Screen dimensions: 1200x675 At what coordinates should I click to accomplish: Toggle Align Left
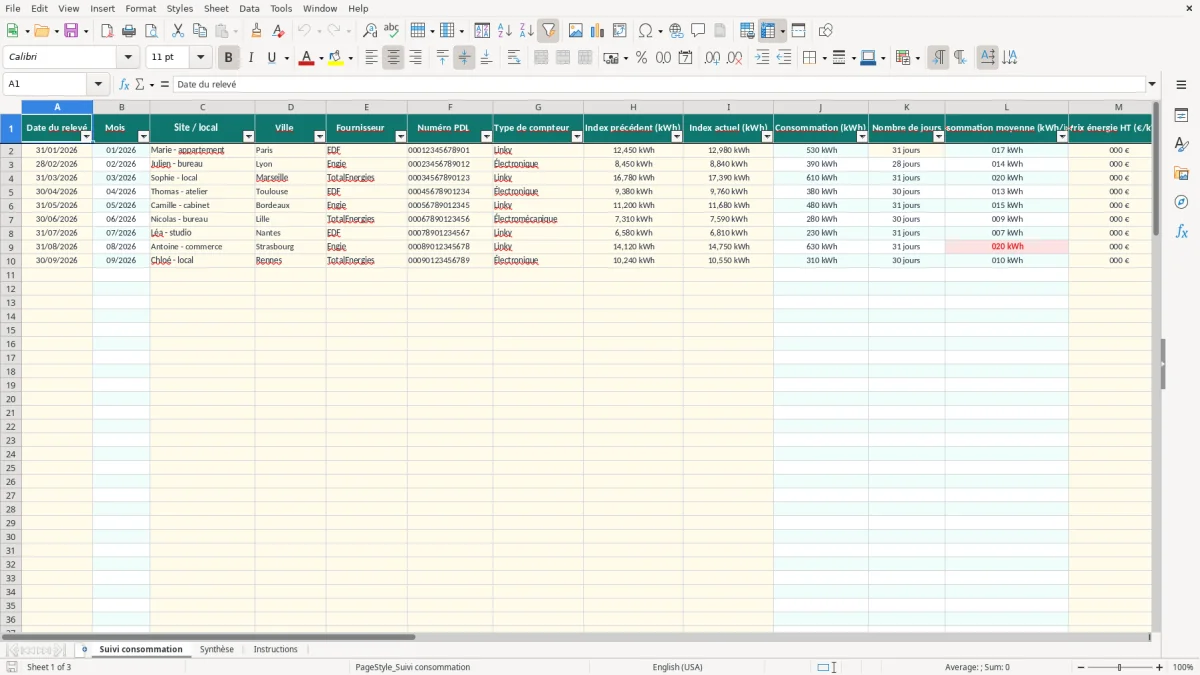coord(371,58)
